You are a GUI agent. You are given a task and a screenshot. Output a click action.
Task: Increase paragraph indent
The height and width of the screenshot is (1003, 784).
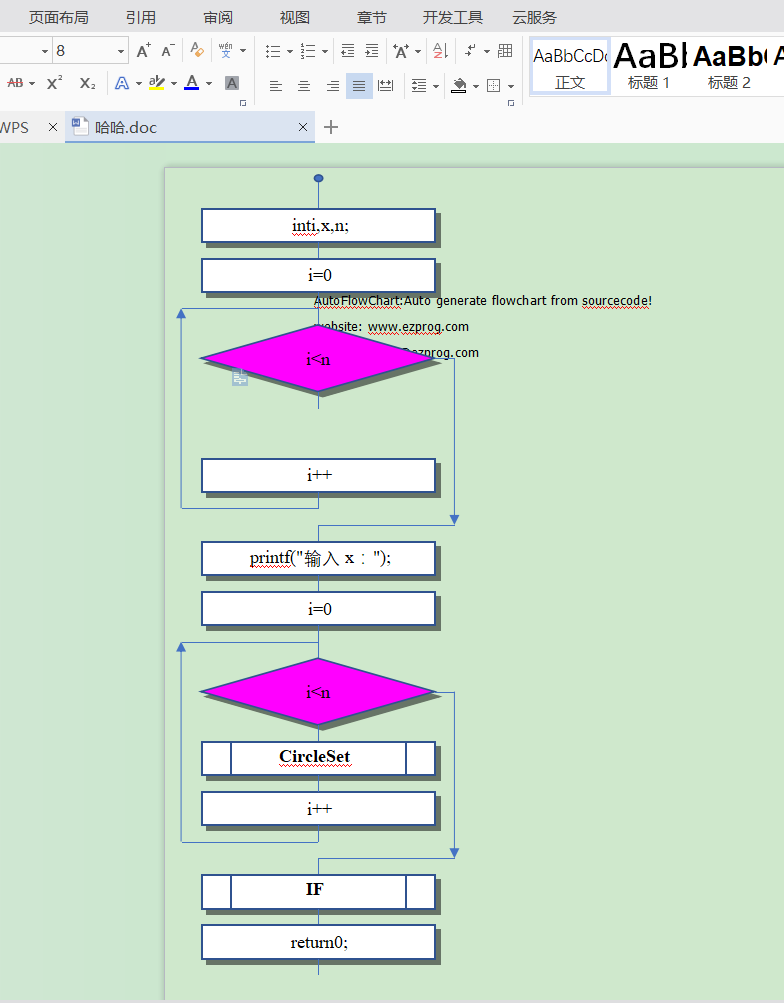click(372, 51)
